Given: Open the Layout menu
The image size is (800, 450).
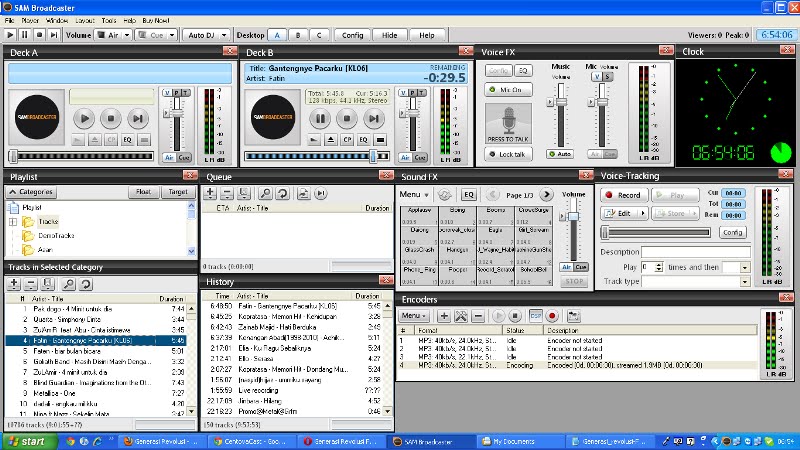Looking at the screenshot, I should (x=85, y=20).
